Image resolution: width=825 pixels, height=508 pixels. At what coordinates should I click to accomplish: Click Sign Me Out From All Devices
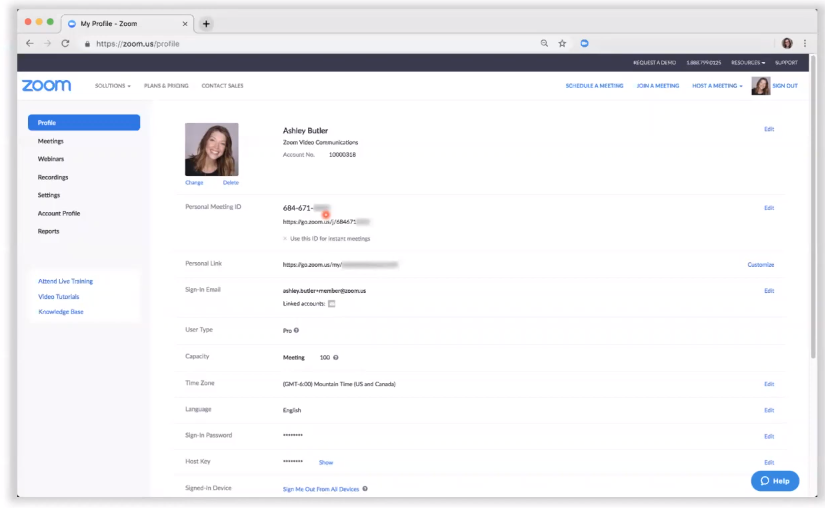[x=321, y=489]
